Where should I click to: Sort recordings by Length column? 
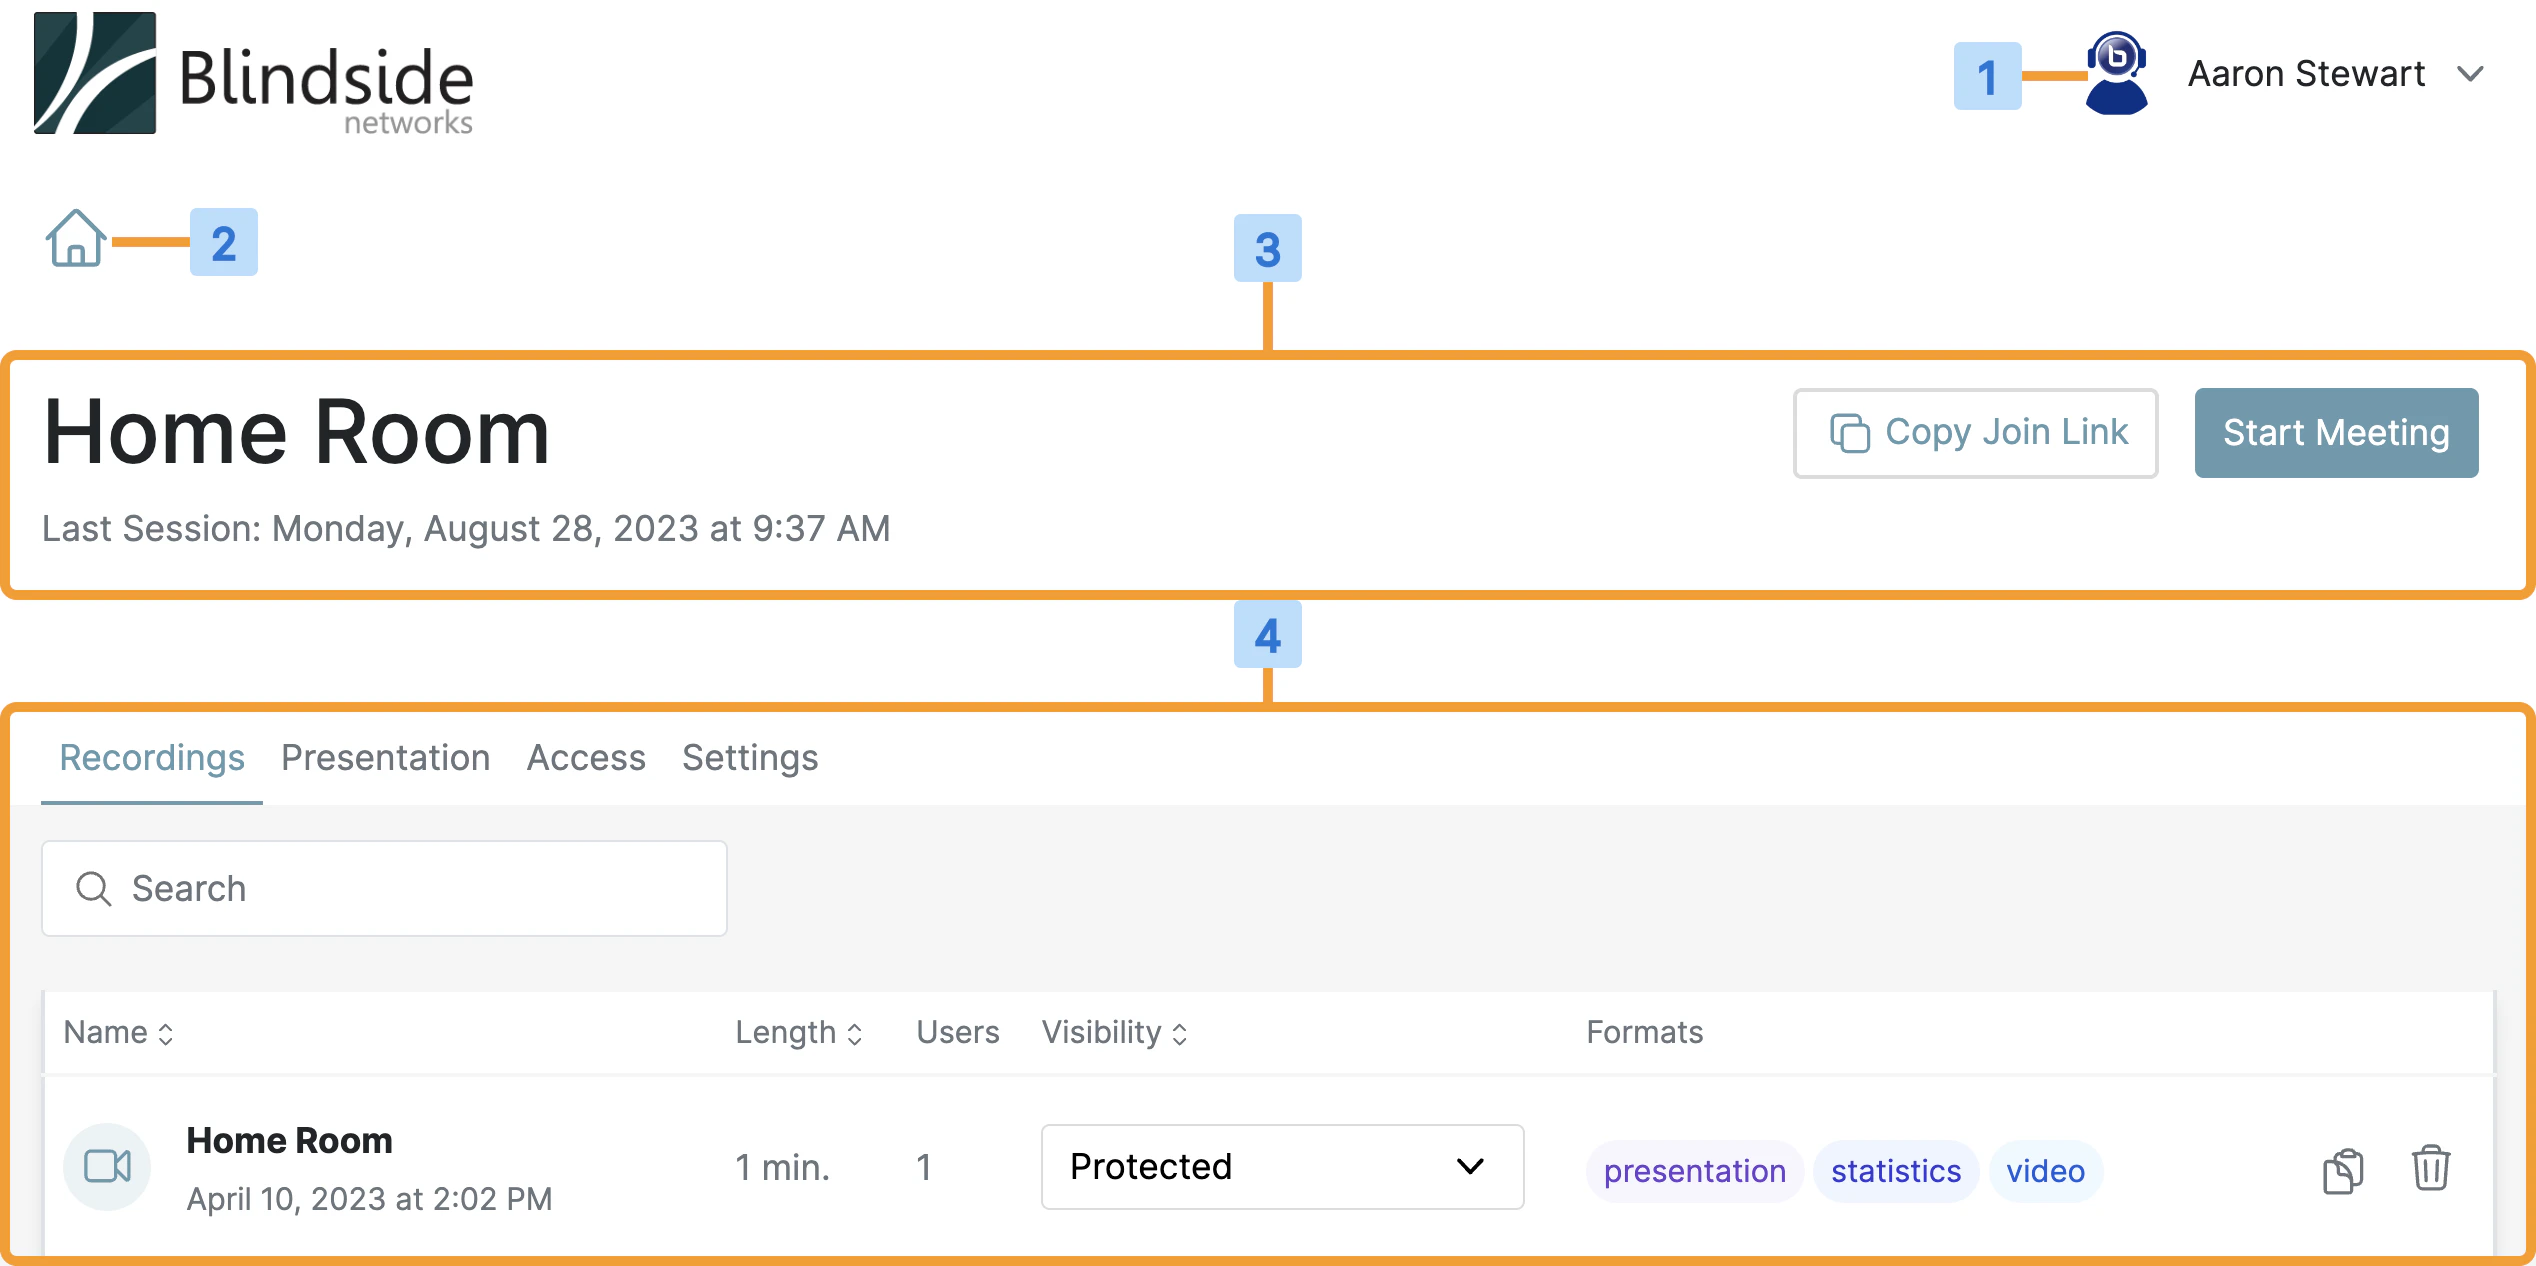click(x=799, y=1032)
